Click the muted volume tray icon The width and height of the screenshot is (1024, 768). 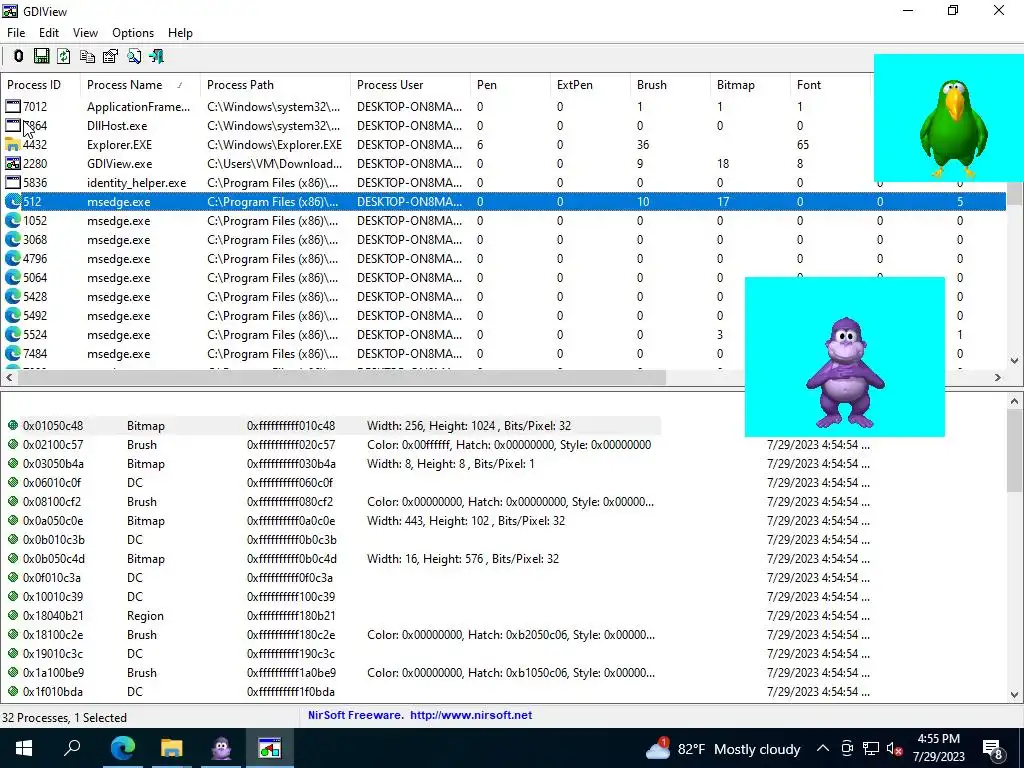tap(895, 748)
